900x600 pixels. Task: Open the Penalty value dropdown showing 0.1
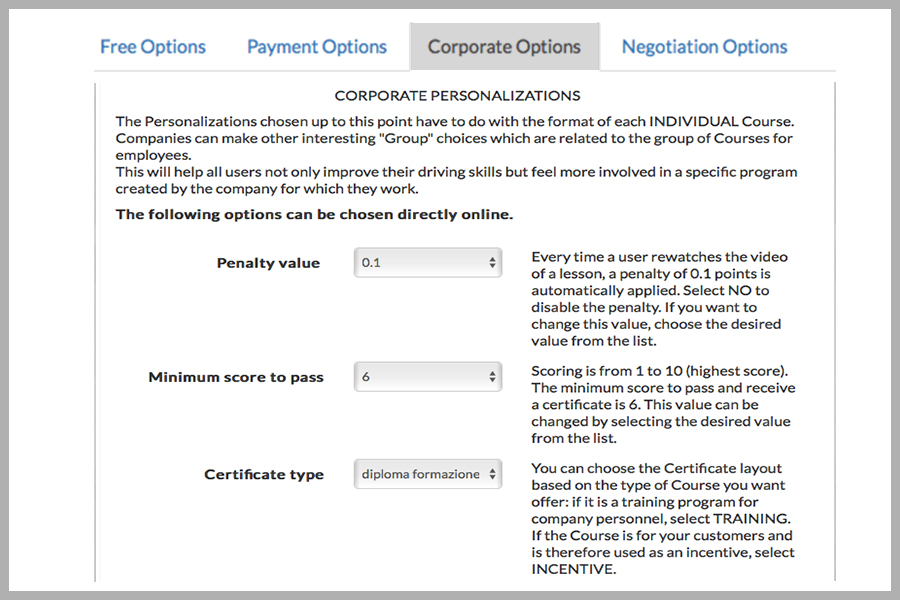tap(428, 262)
